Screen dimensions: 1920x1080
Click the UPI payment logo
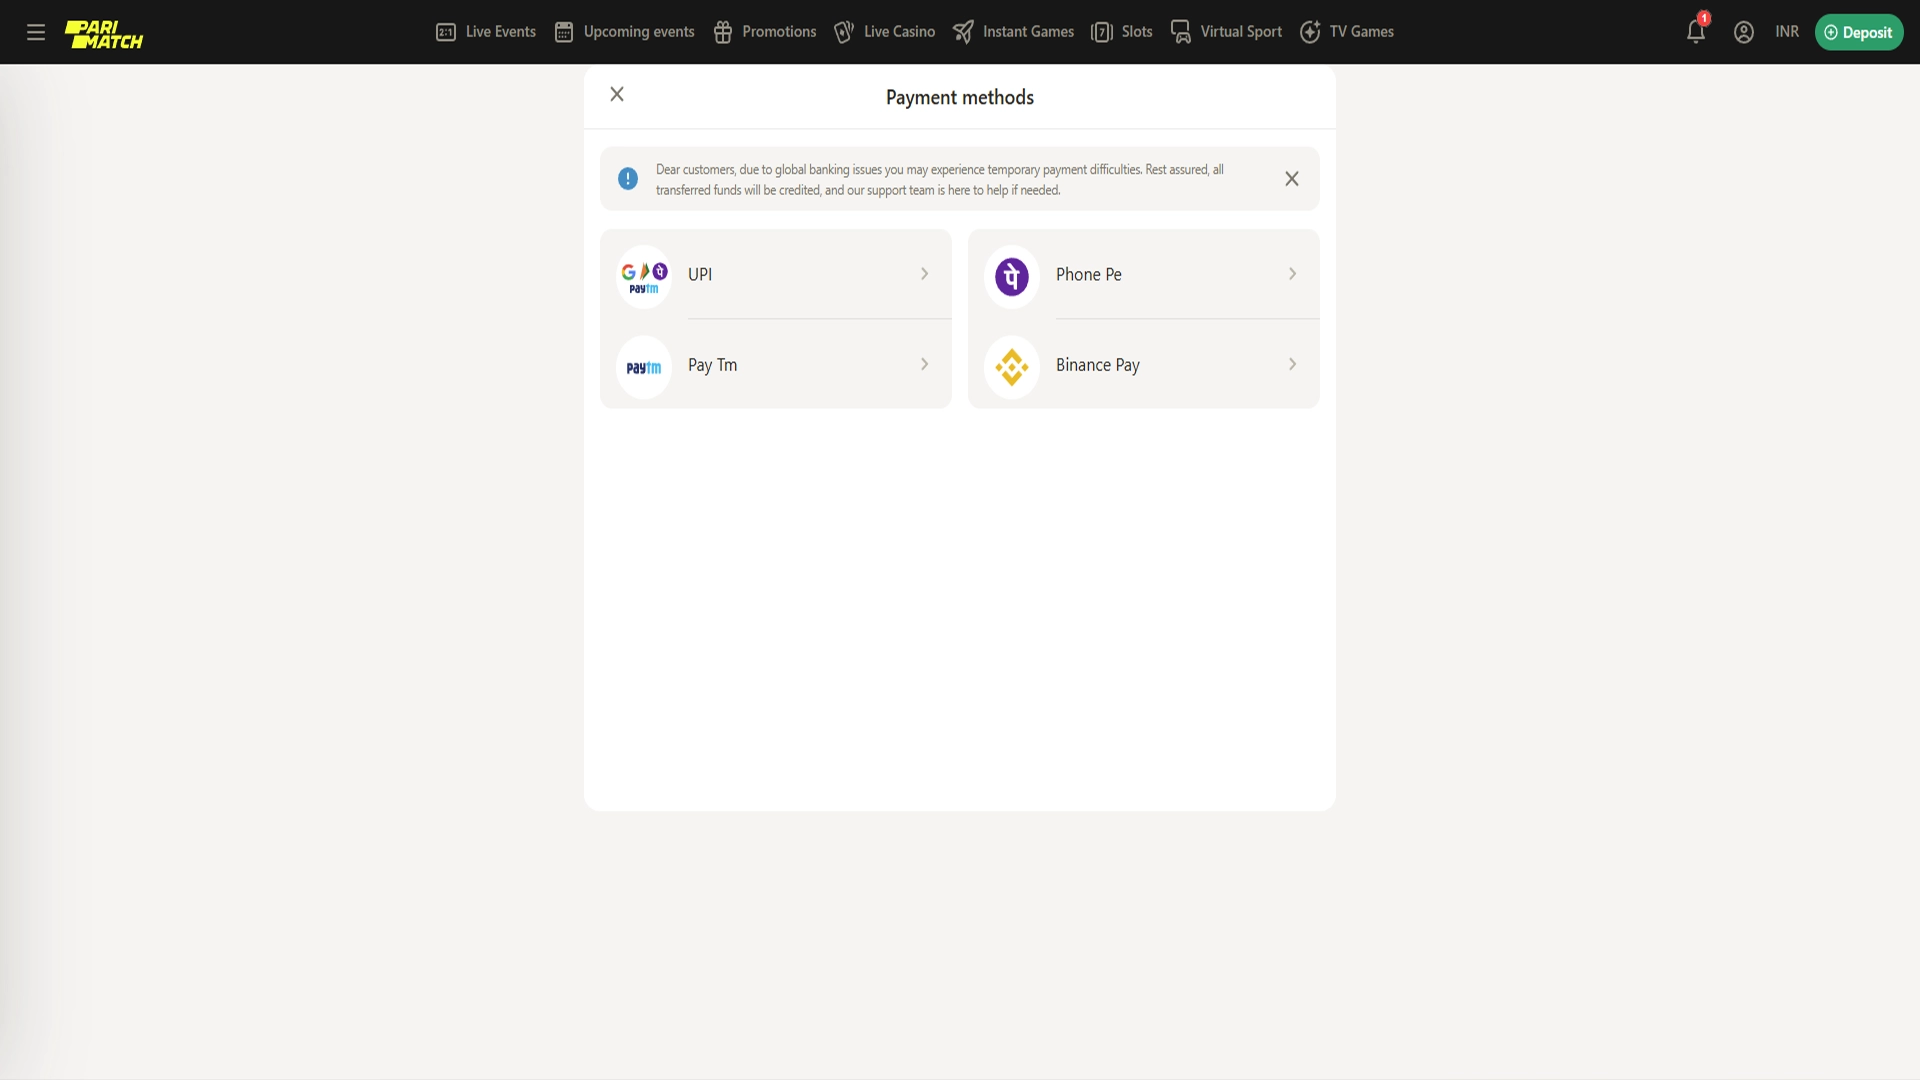[644, 276]
